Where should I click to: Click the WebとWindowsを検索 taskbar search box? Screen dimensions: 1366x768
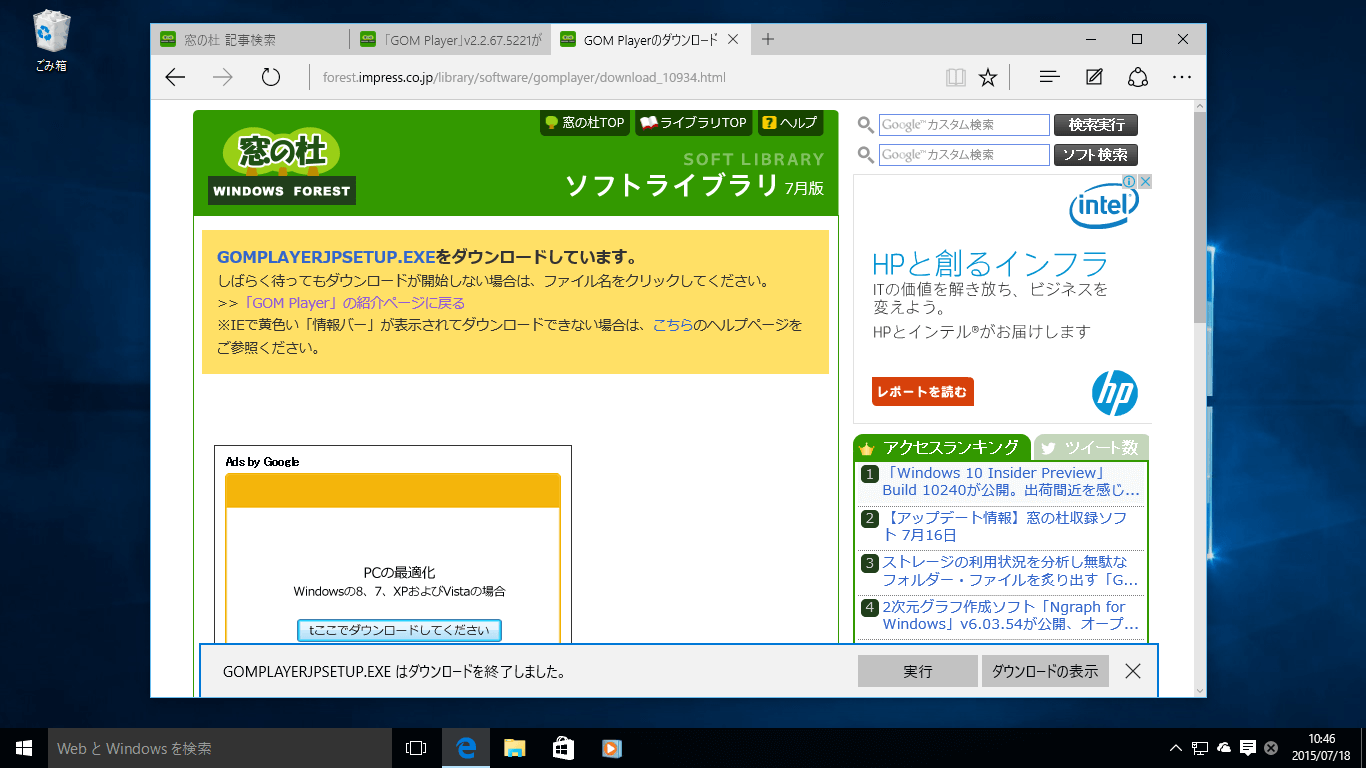click(x=220, y=748)
